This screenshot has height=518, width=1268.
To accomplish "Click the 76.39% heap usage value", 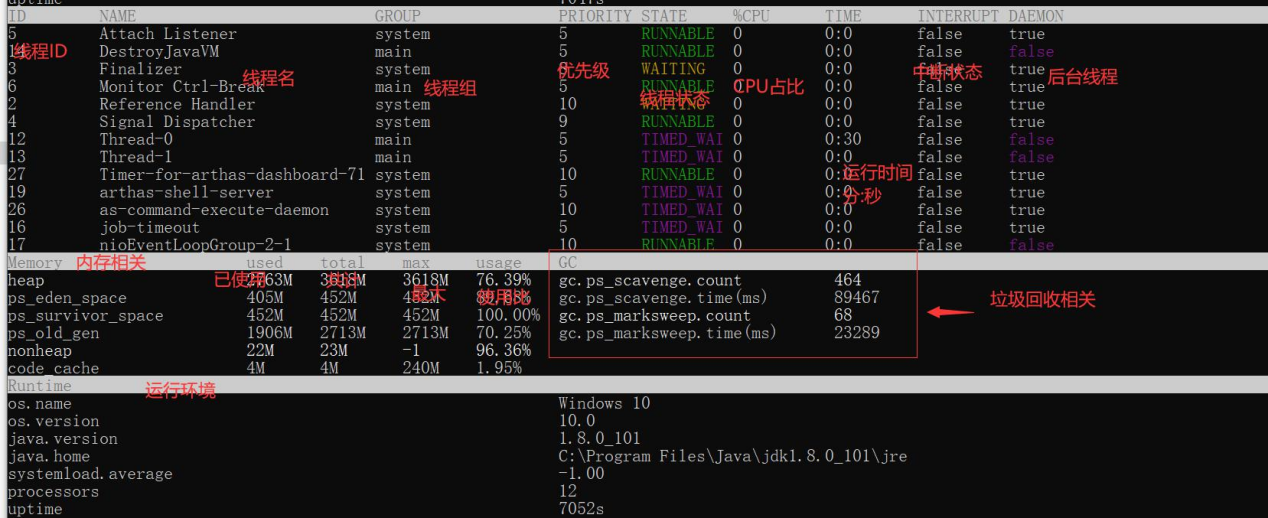I will pos(503,280).
